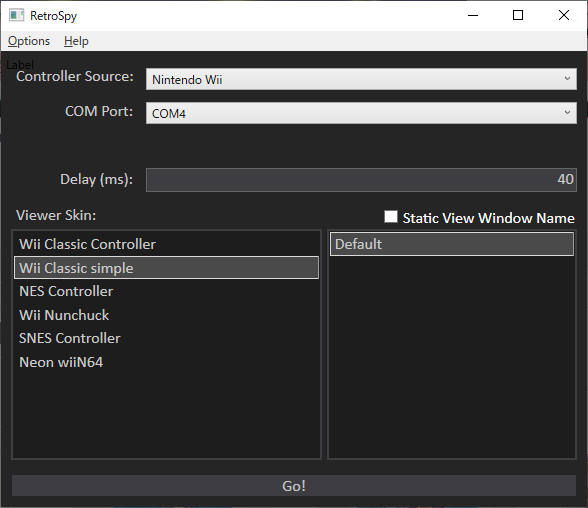Click the RetroSpy title bar app icon
Image resolution: width=588 pixels, height=508 pixels.
pos(16,15)
